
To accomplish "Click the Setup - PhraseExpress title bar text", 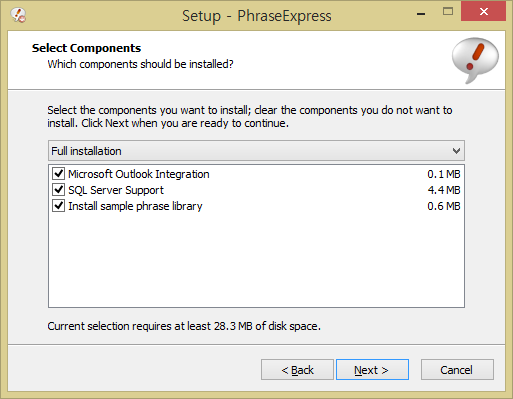I will coord(257,16).
